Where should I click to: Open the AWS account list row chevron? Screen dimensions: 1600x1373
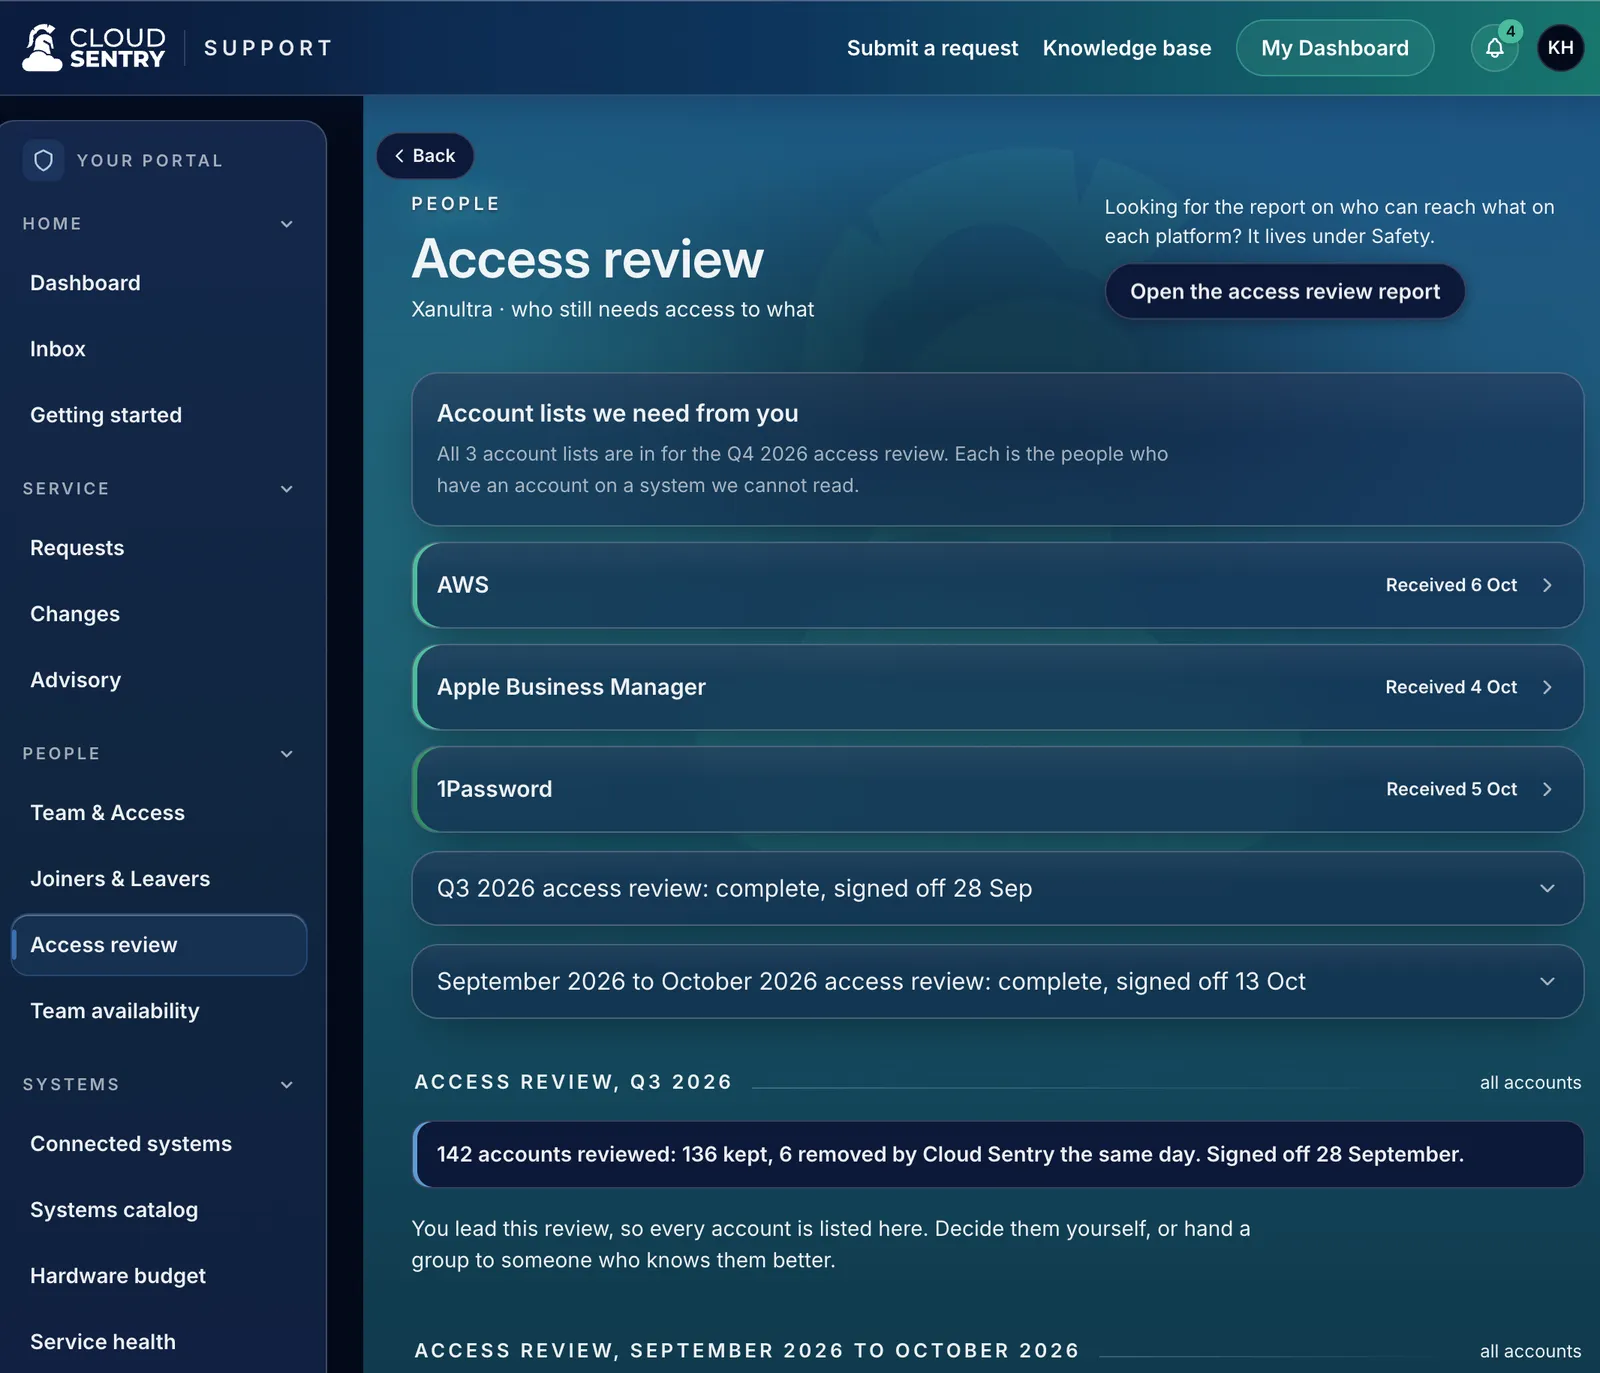(x=1547, y=585)
